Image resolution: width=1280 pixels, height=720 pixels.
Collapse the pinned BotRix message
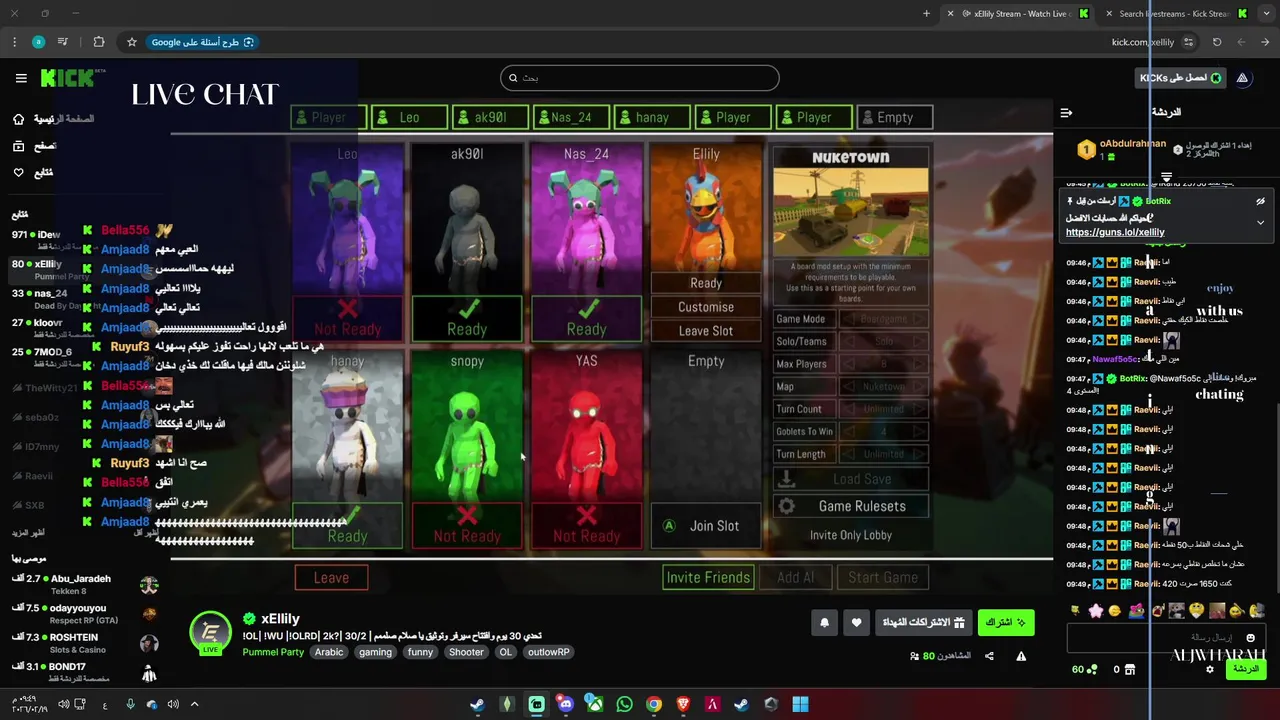click(1260, 222)
